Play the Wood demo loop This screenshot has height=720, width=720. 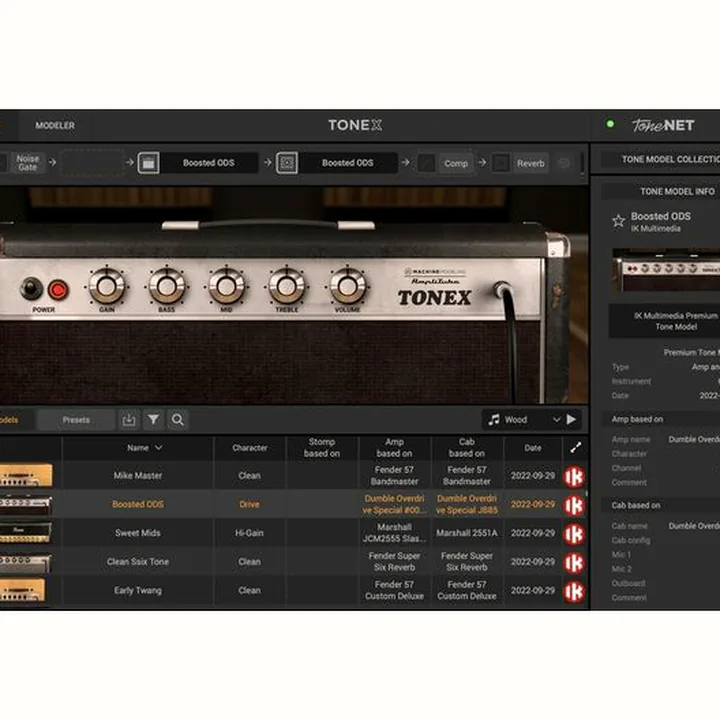tap(571, 420)
